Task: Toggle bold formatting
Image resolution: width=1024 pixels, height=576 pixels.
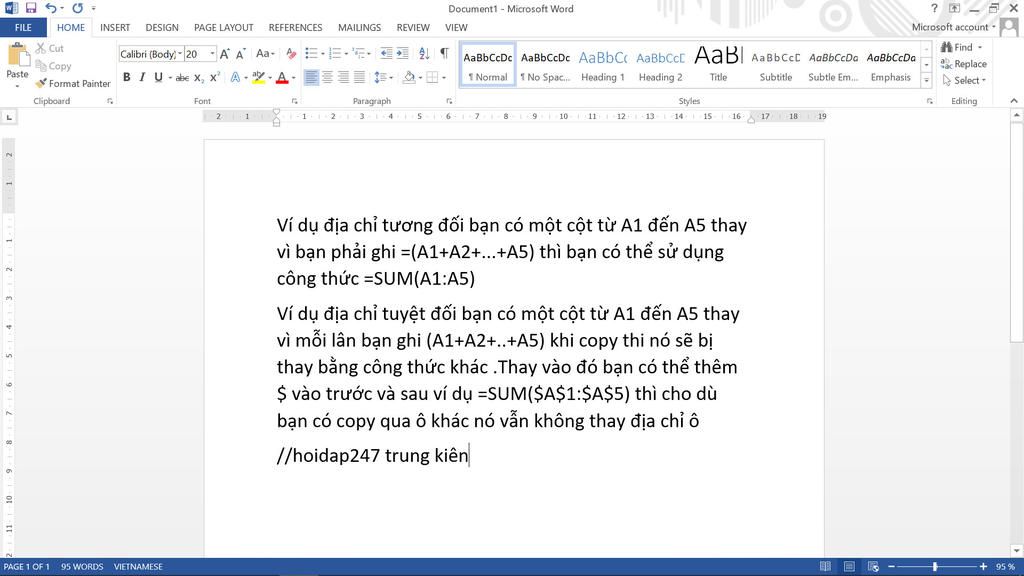Action: pyautogui.click(x=127, y=77)
